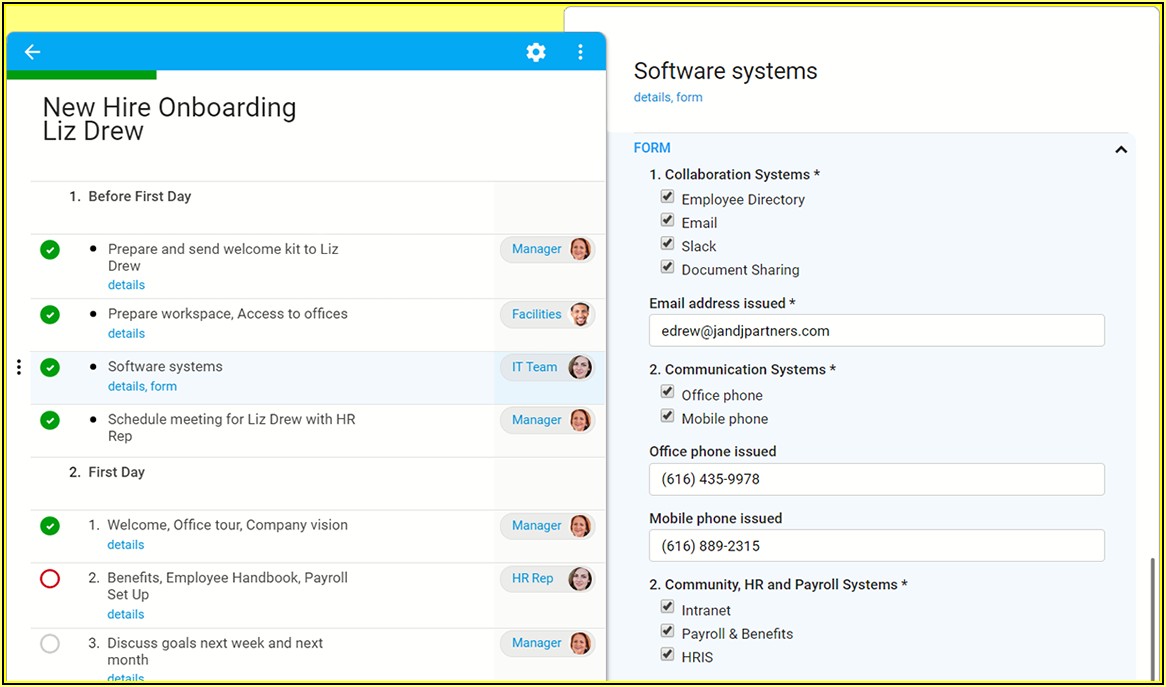Click the drag handle beside Software systems task

pyautogui.click(x=19, y=368)
